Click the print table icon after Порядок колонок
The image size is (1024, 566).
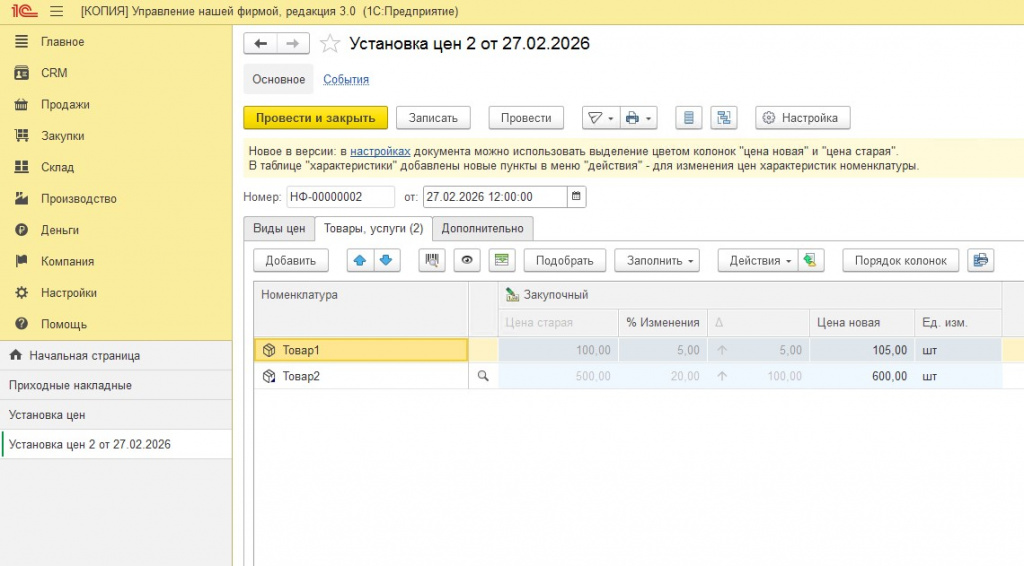point(980,260)
